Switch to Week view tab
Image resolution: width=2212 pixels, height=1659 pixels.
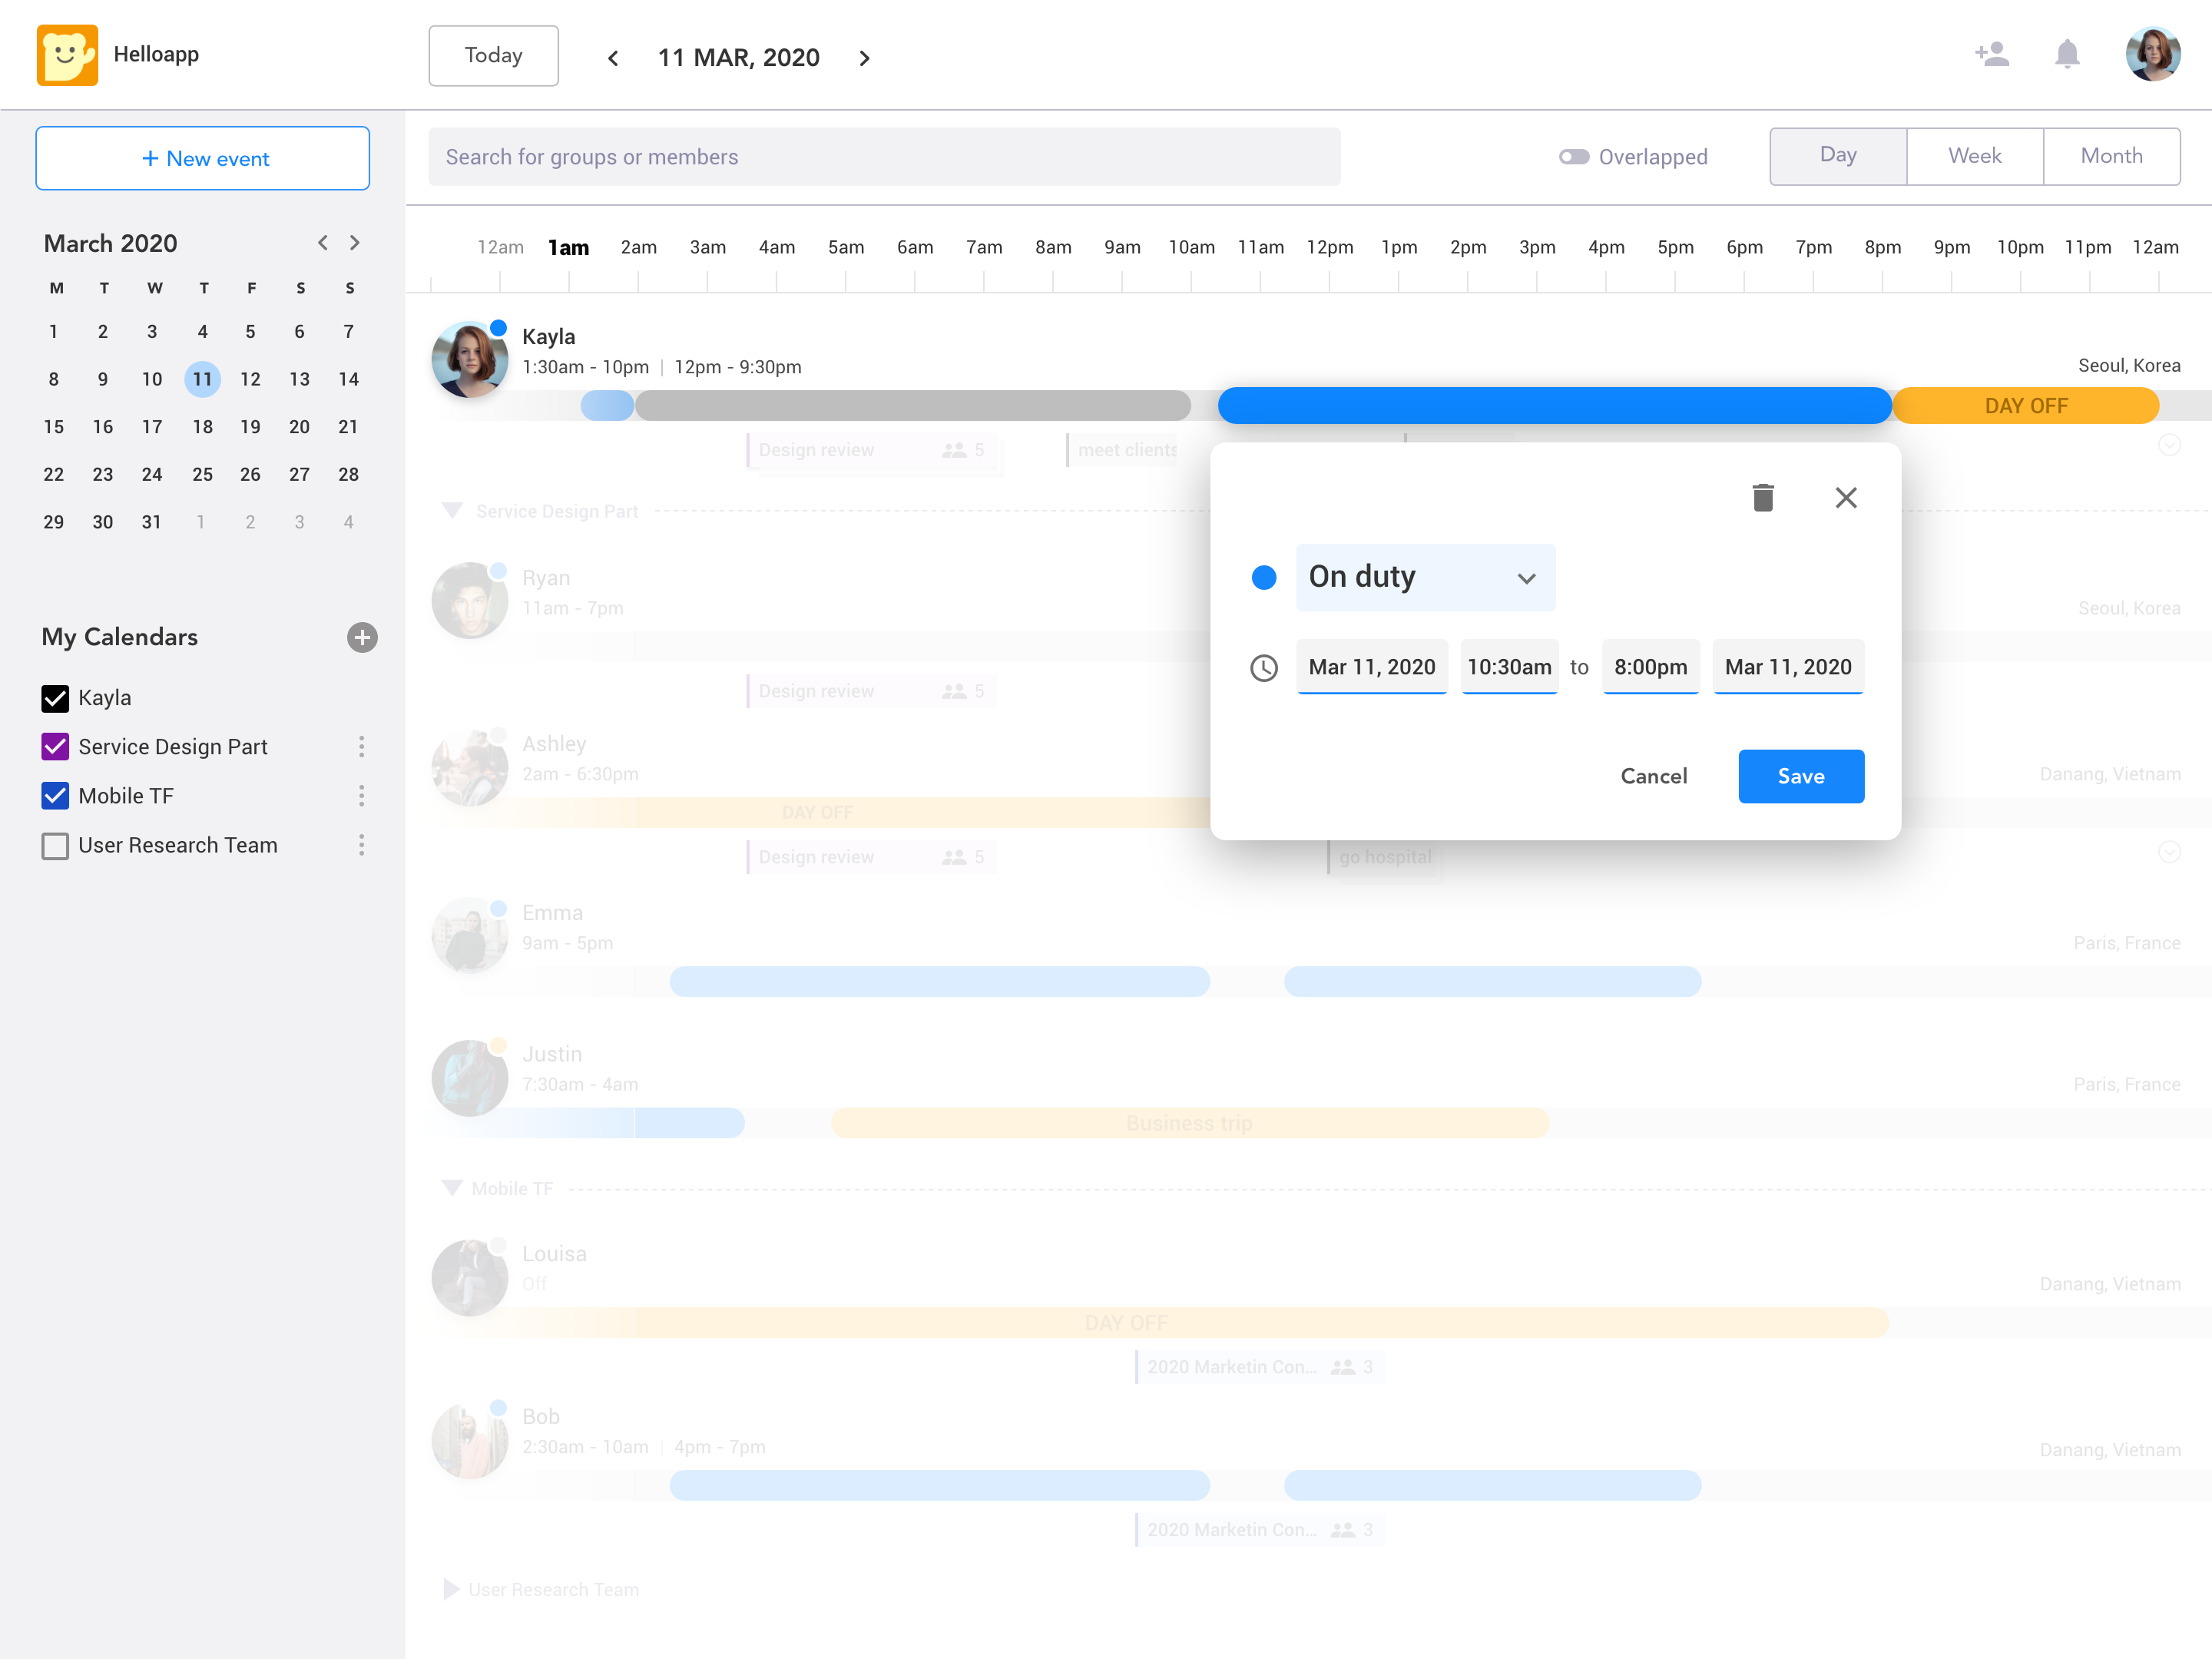click(x=1974, y=156)
